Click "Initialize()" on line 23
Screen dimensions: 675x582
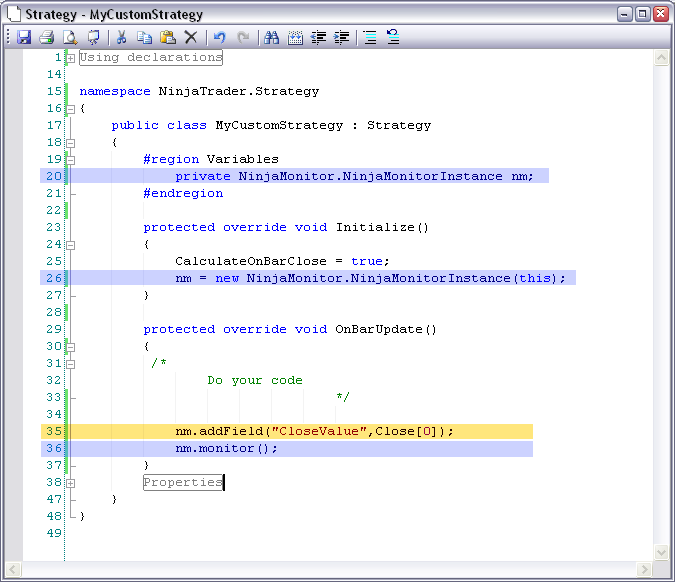pos(382,227)
